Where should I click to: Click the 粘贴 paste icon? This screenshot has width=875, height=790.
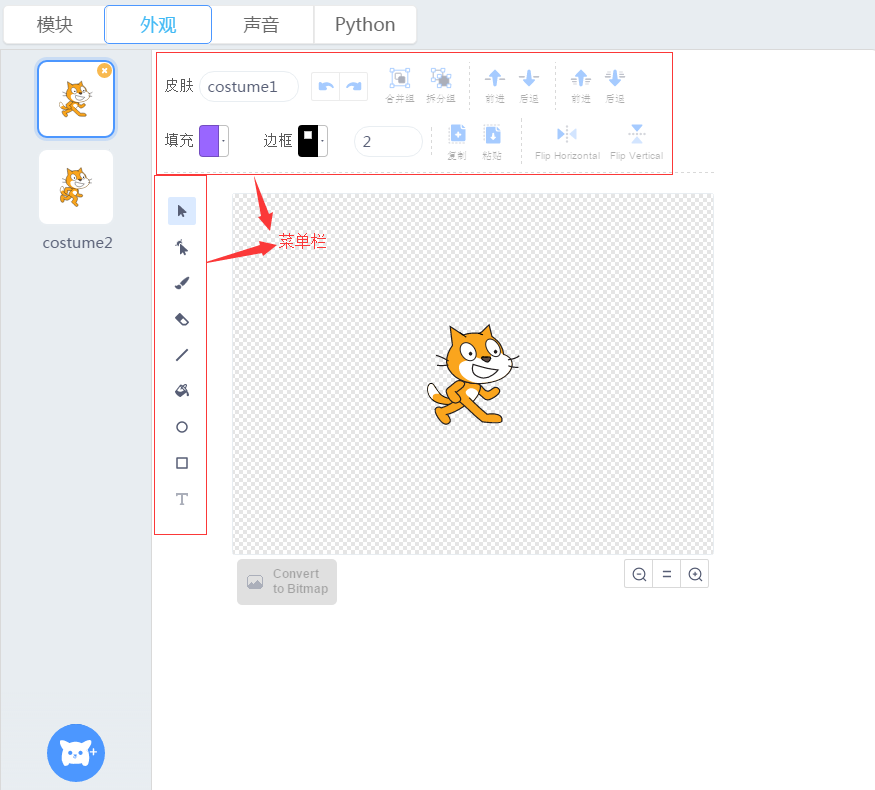(492, 142)
